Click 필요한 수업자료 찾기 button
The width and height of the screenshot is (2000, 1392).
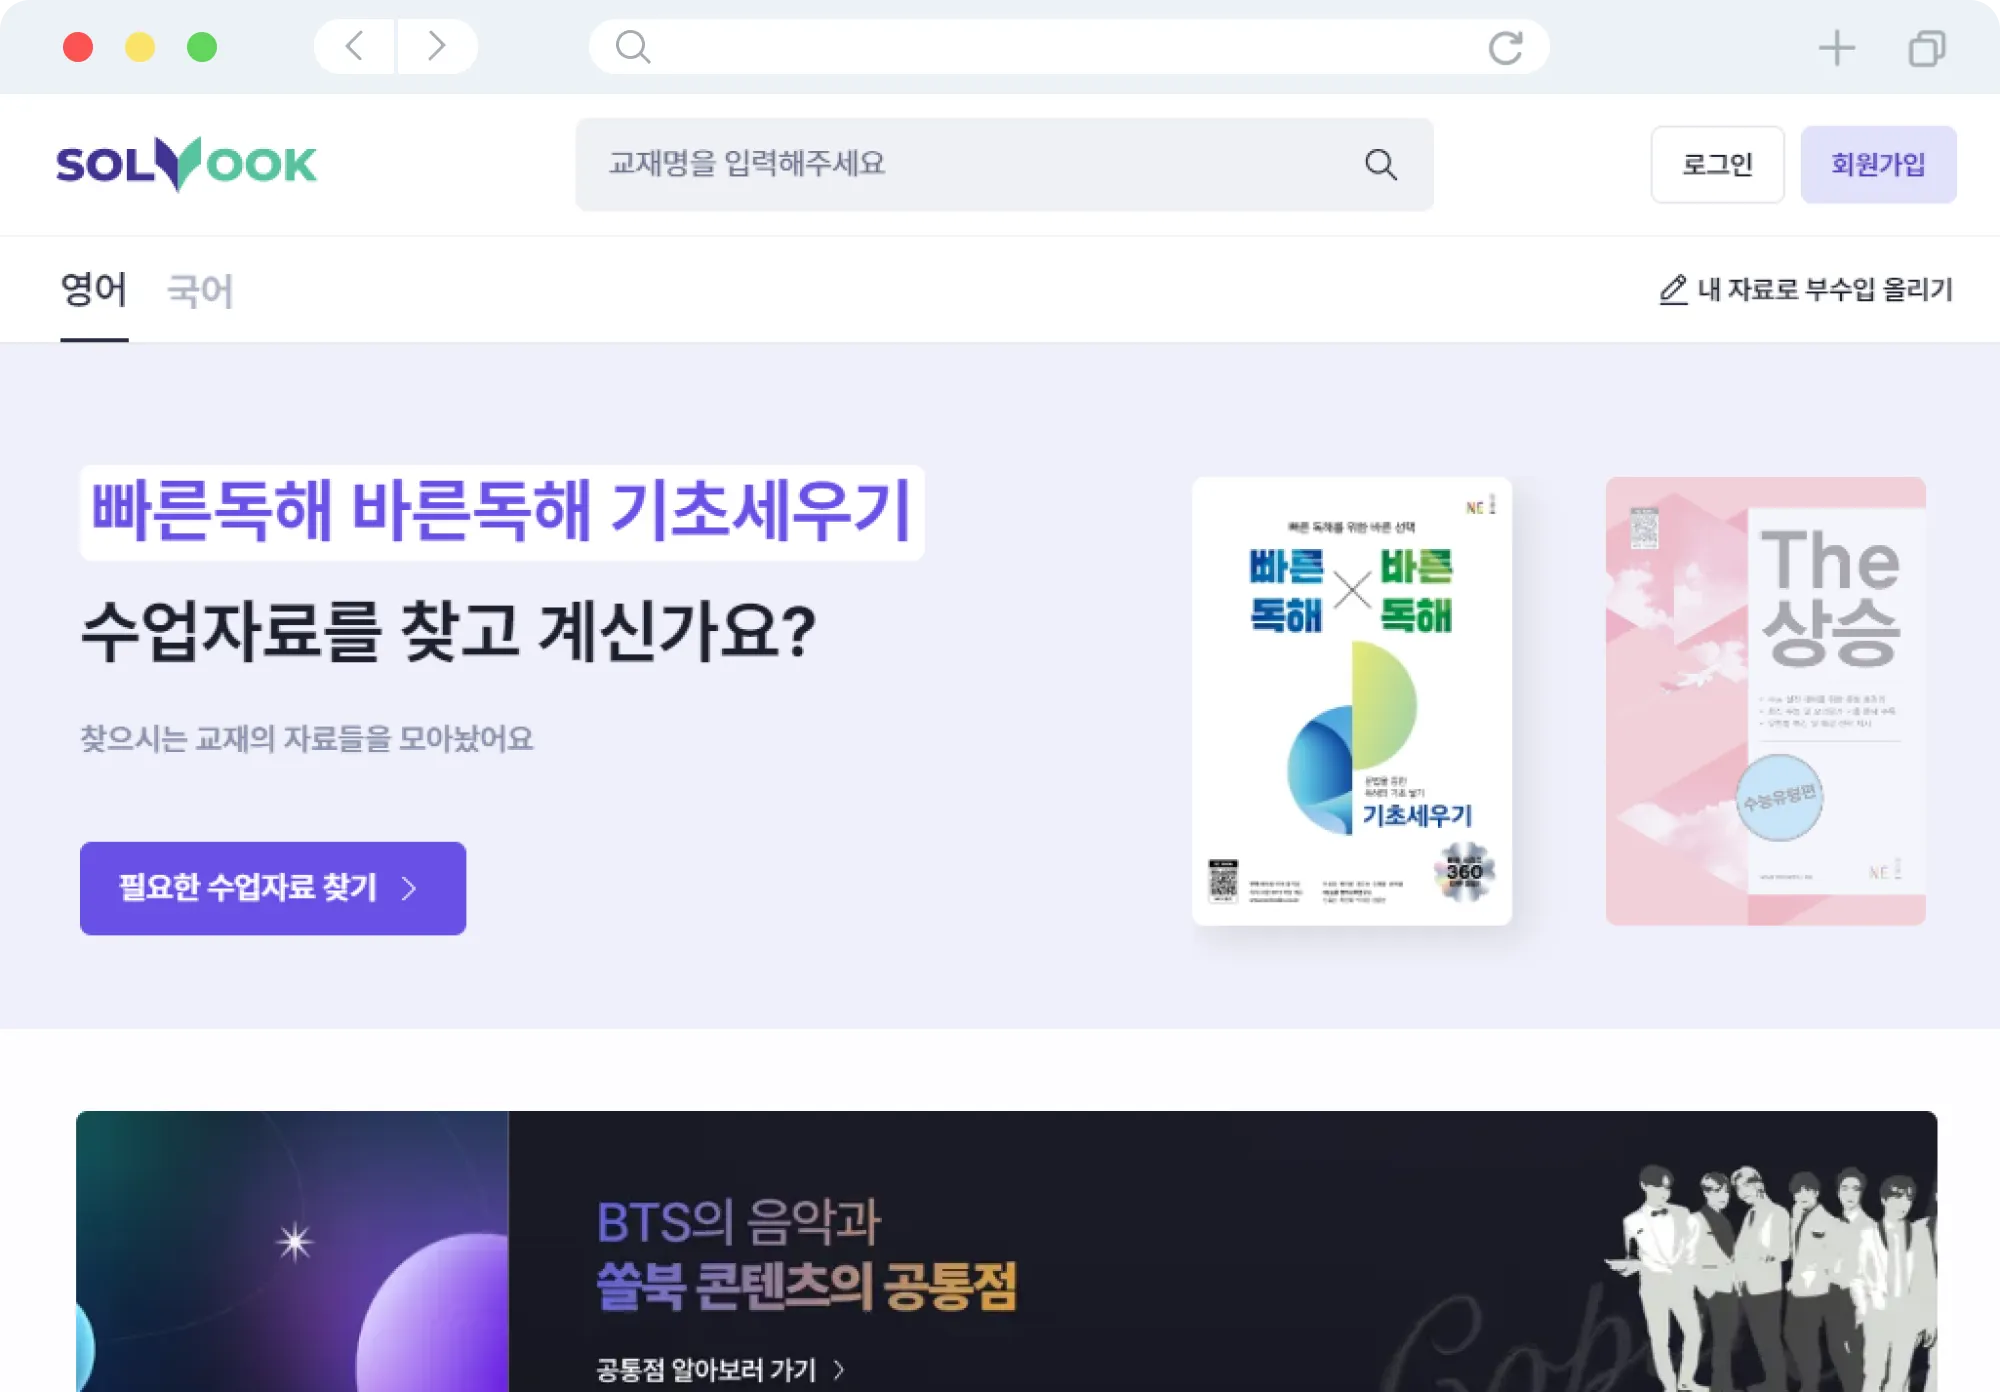coord(273,888)
